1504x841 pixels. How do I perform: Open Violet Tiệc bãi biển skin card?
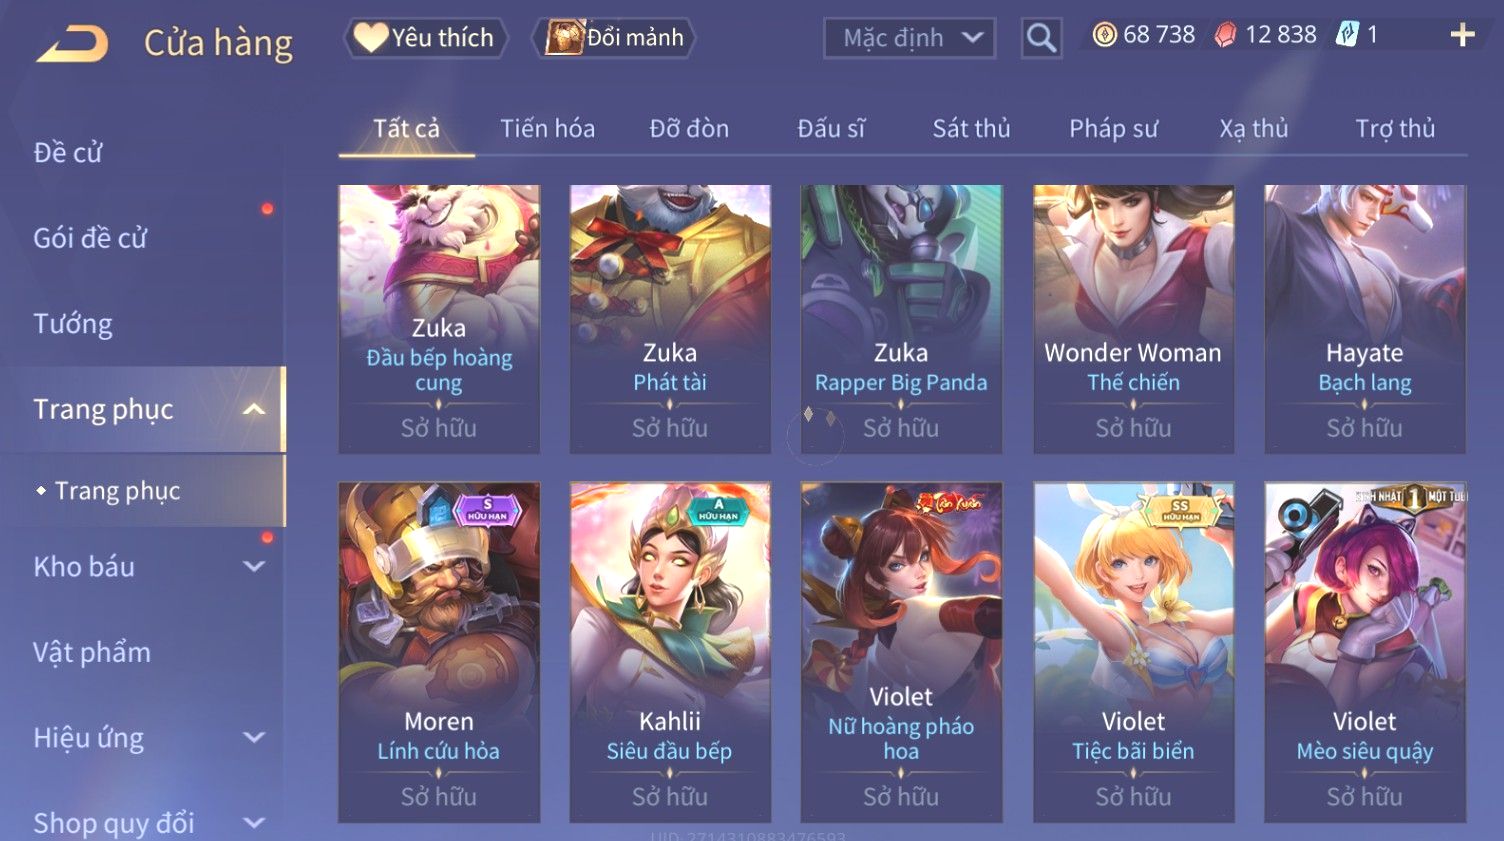coord(1133,652)
